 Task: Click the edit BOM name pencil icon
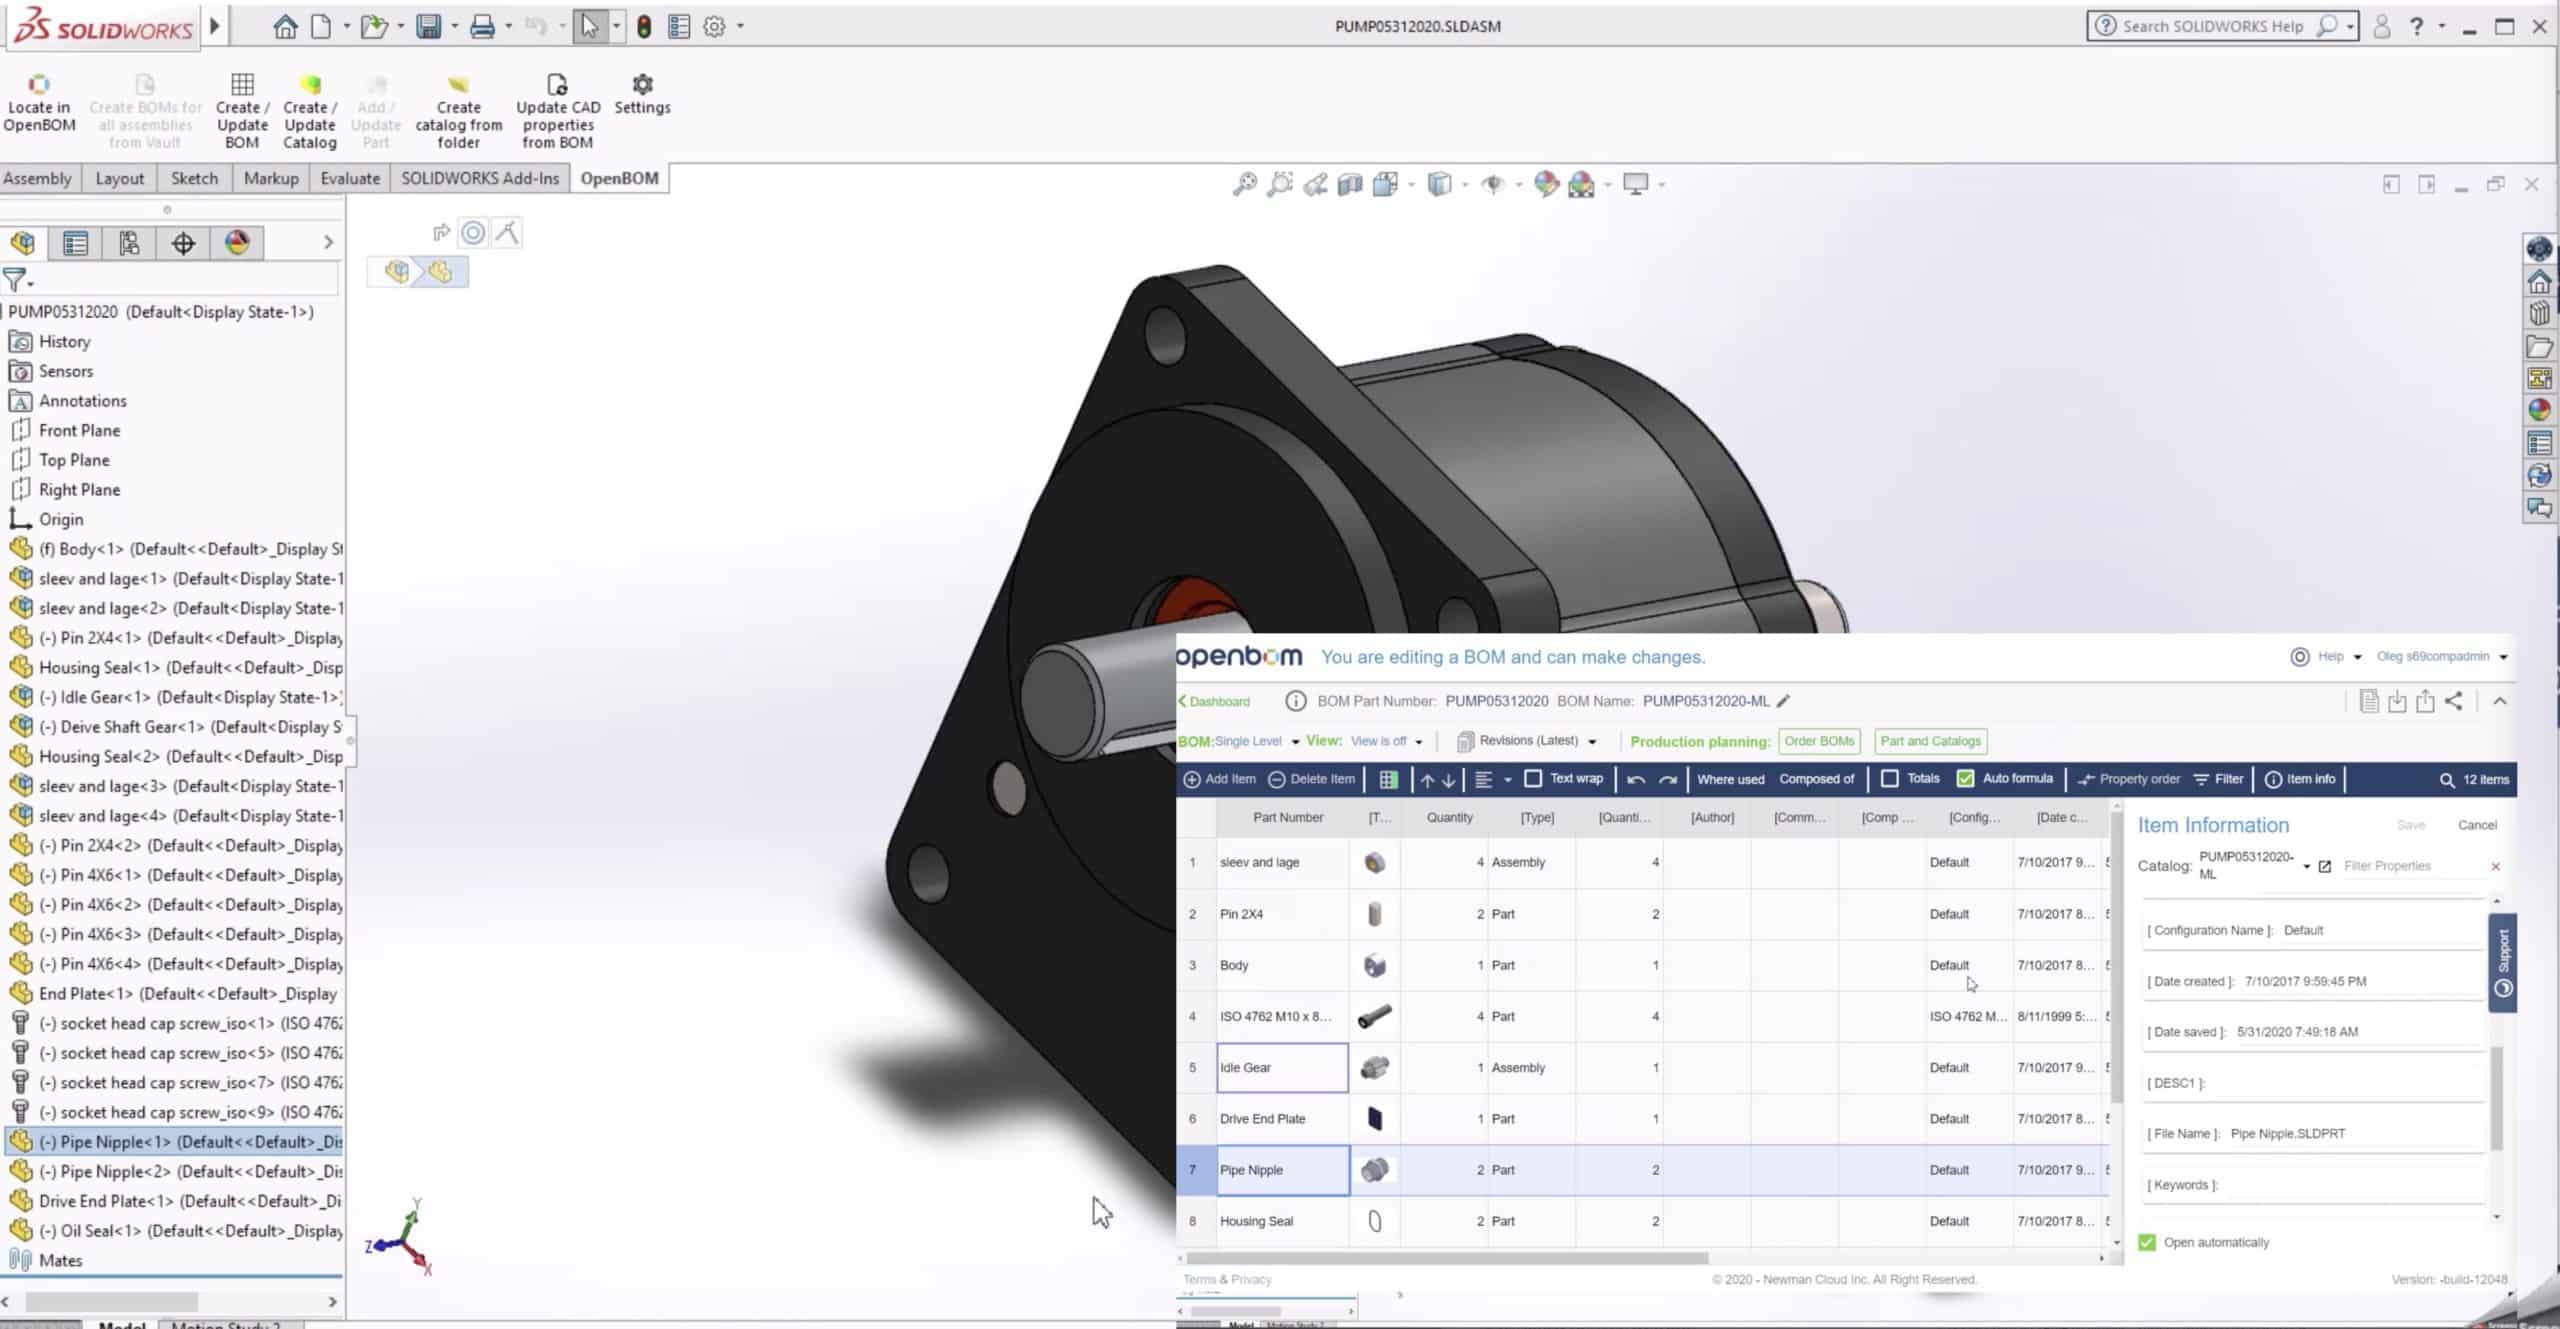coord(1784,701)
